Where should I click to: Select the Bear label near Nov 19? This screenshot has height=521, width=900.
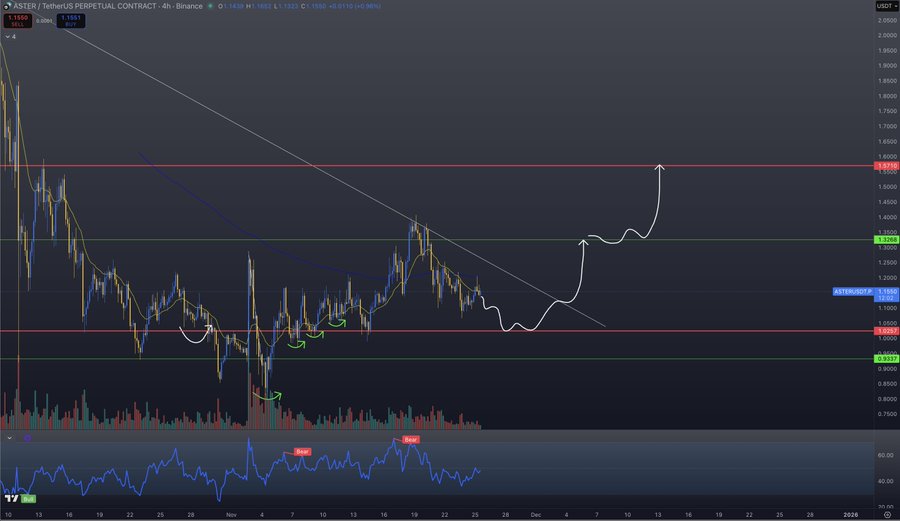pyautogui.click(x=410, y=440)
